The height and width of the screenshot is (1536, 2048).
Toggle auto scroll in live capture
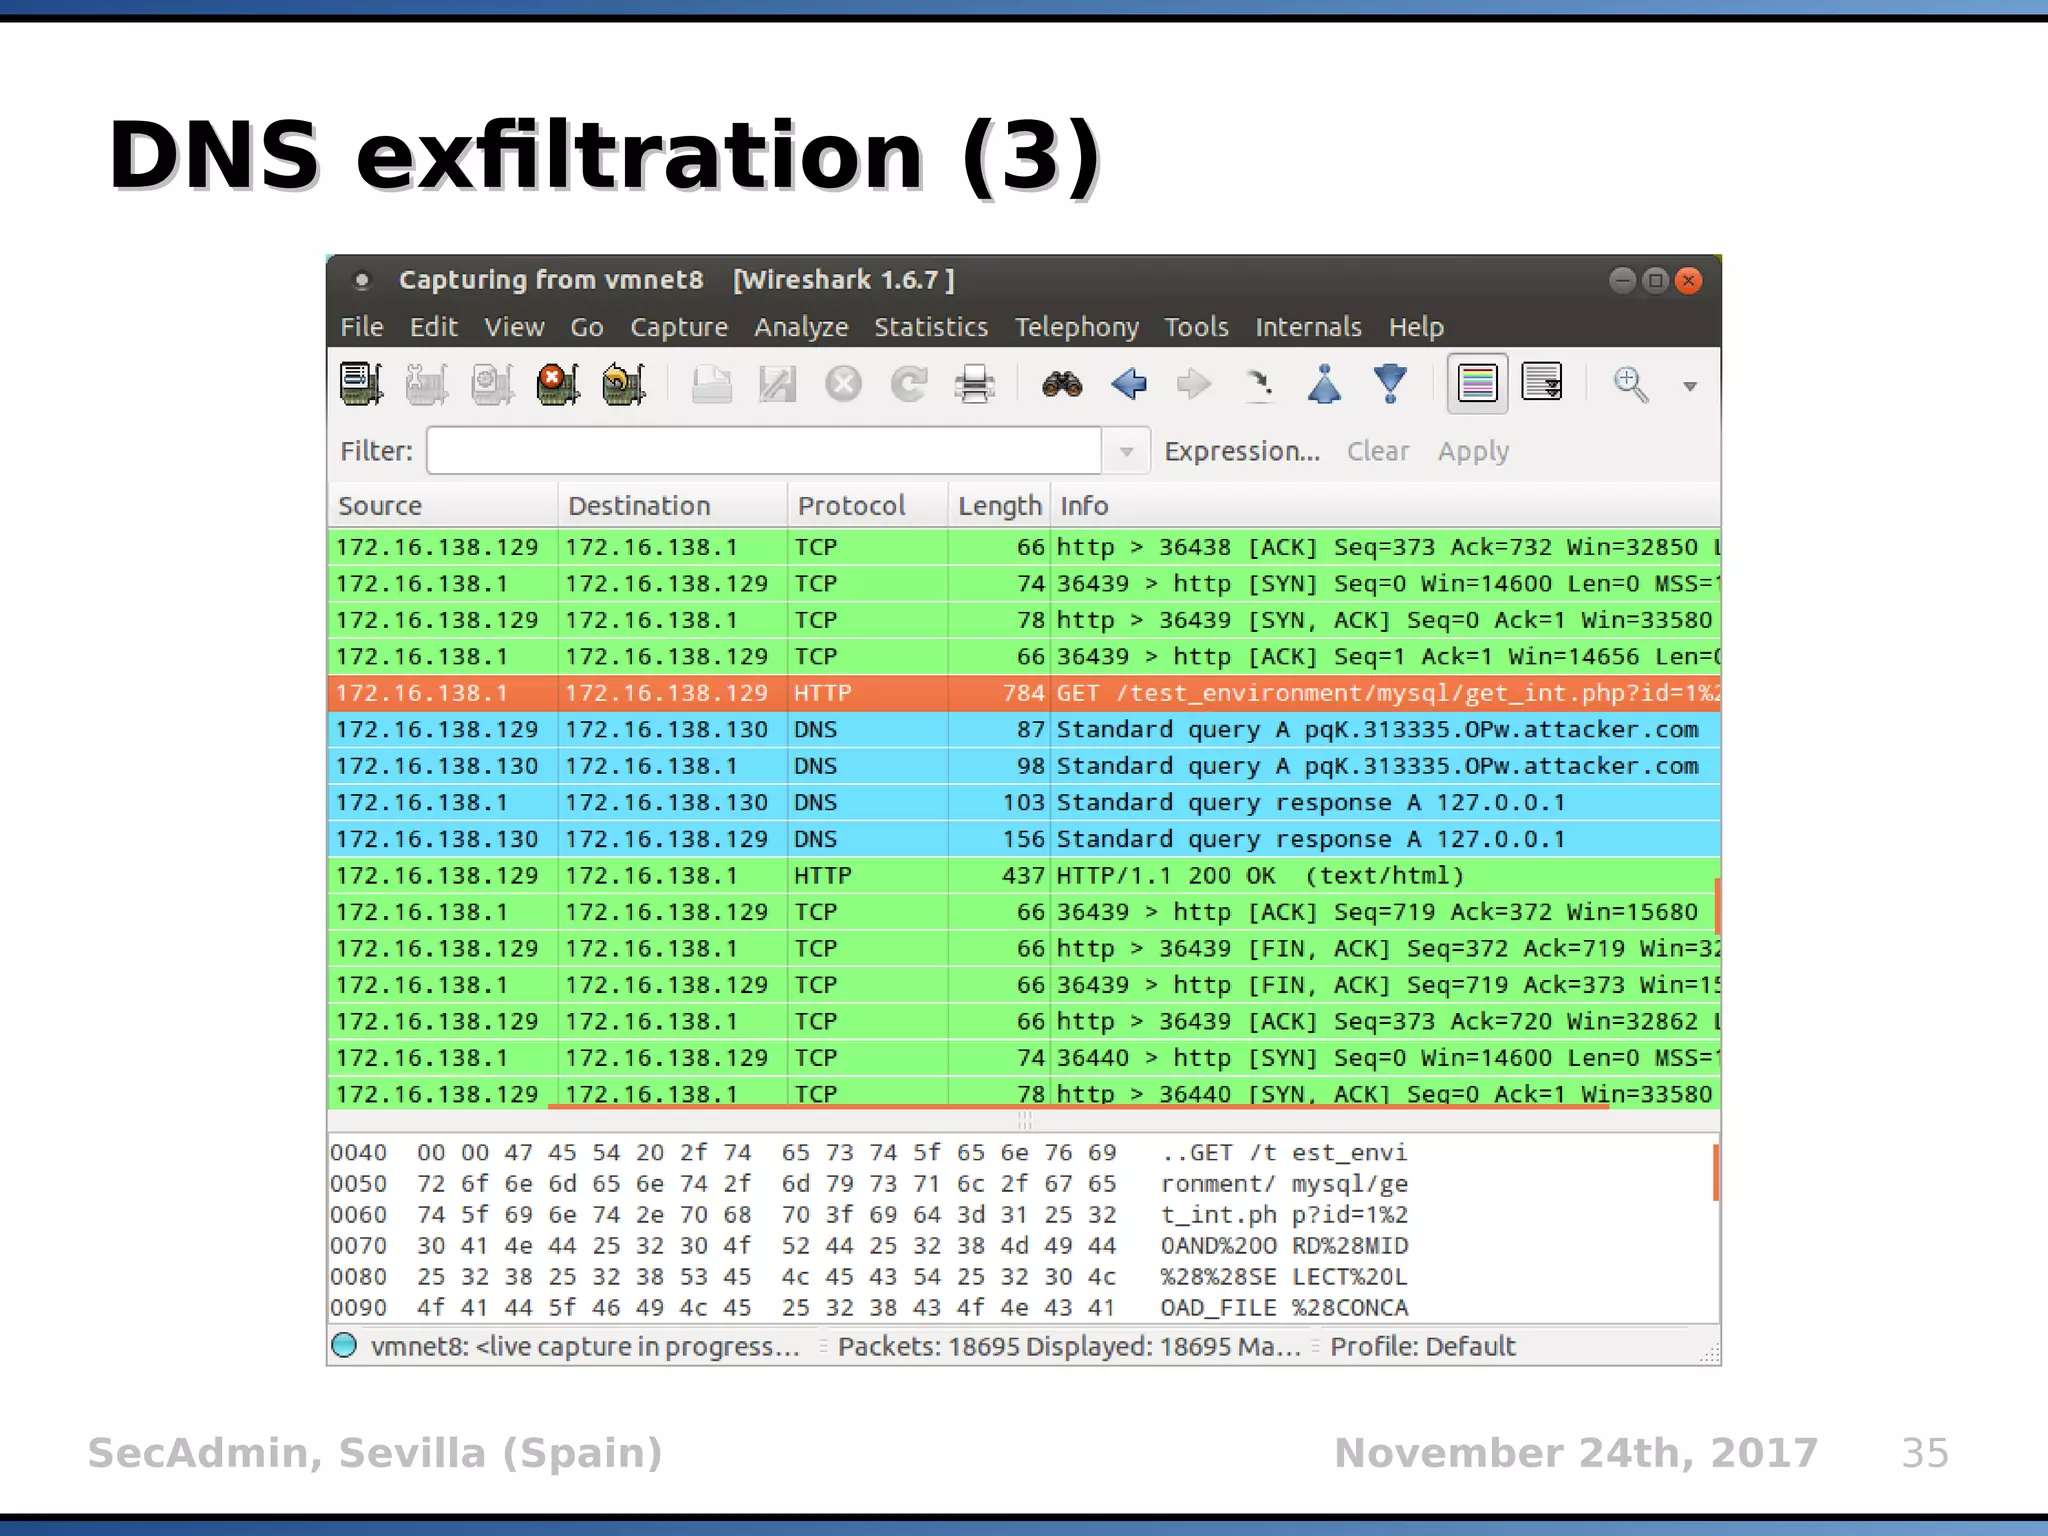pyautogui.click(x=1542, y=383)
